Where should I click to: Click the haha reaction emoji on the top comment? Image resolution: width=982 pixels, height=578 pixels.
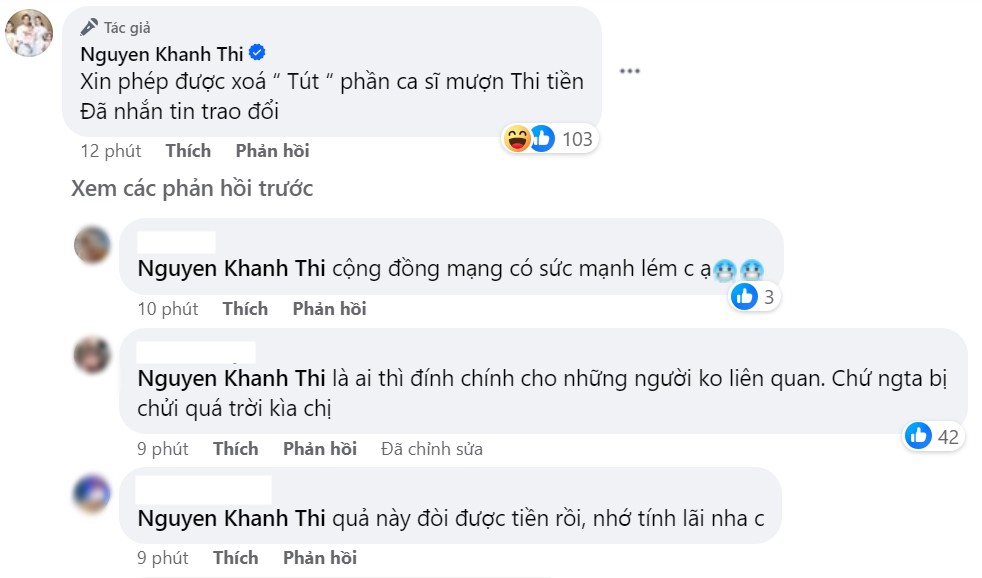point(519,140)
